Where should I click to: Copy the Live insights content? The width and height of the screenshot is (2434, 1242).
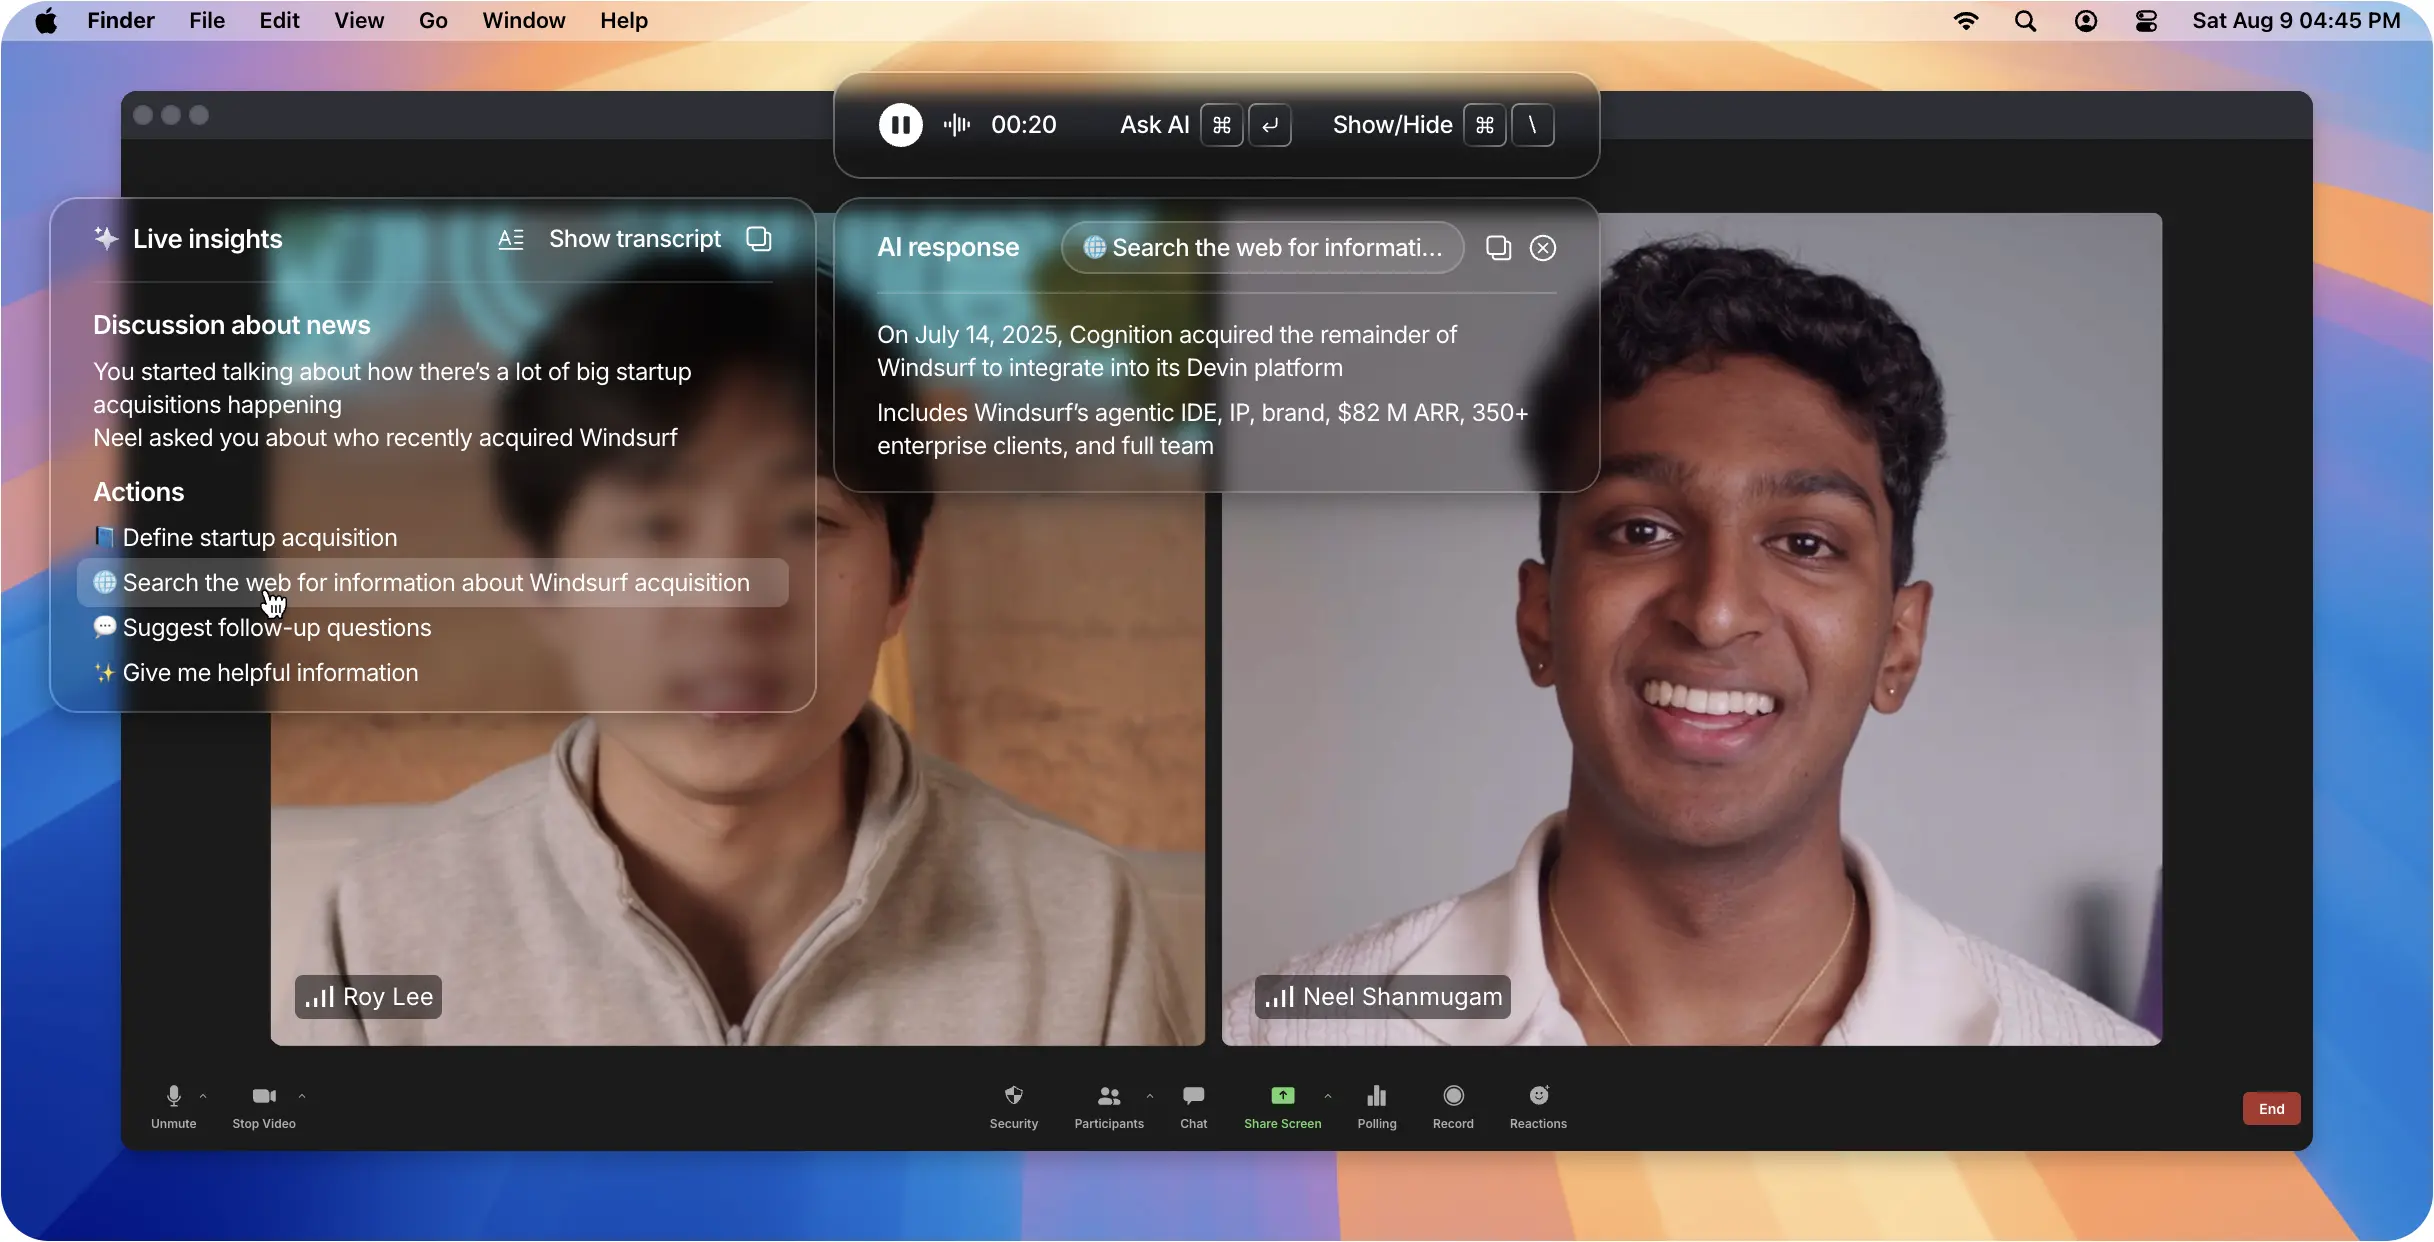point(759,238)
